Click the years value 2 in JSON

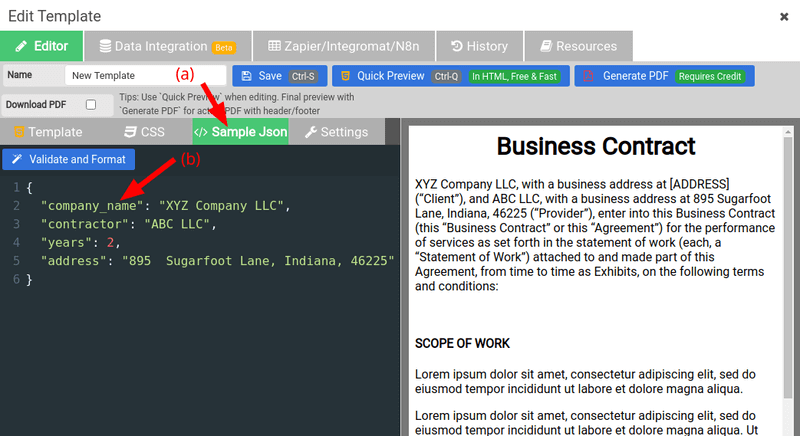110,242
